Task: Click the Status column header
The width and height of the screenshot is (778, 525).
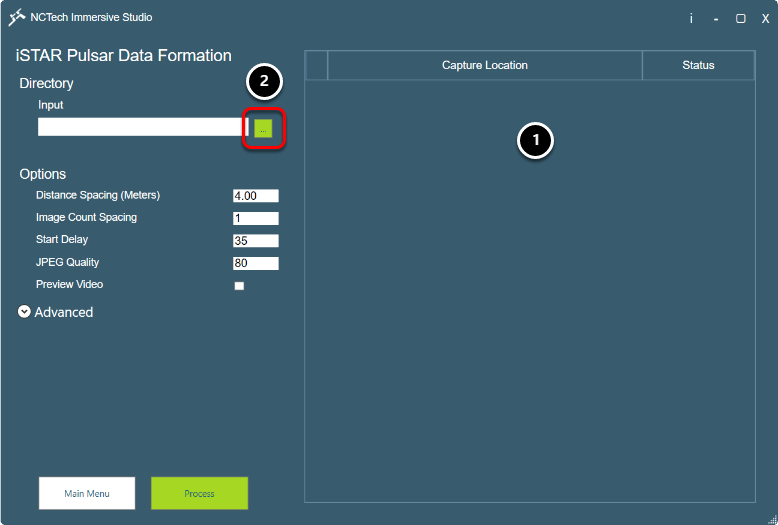Action: click(x=698, y=65)
